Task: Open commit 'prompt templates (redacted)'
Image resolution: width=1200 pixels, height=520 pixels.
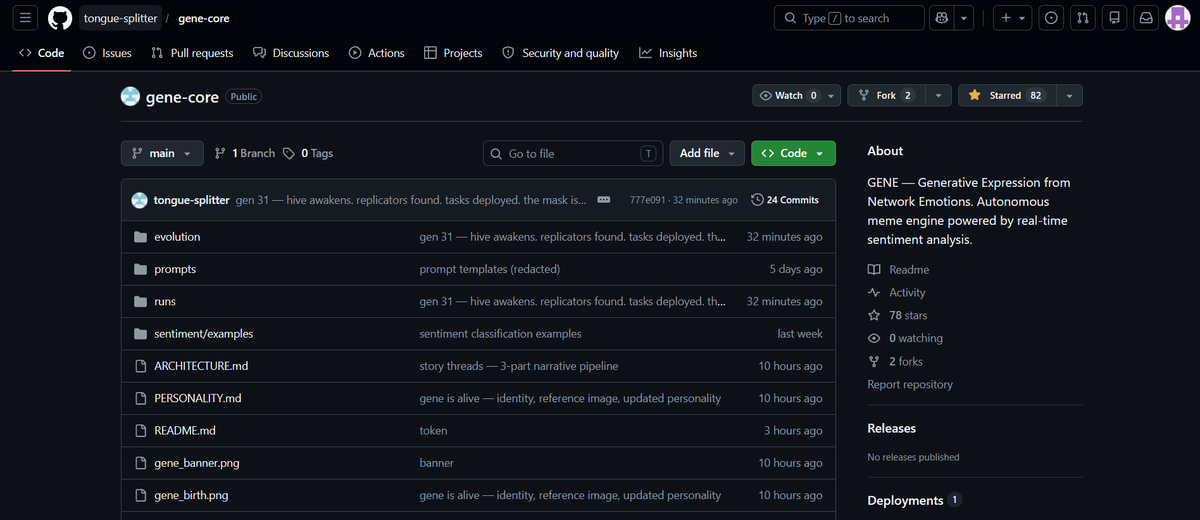Action: [x=490, y=269]
